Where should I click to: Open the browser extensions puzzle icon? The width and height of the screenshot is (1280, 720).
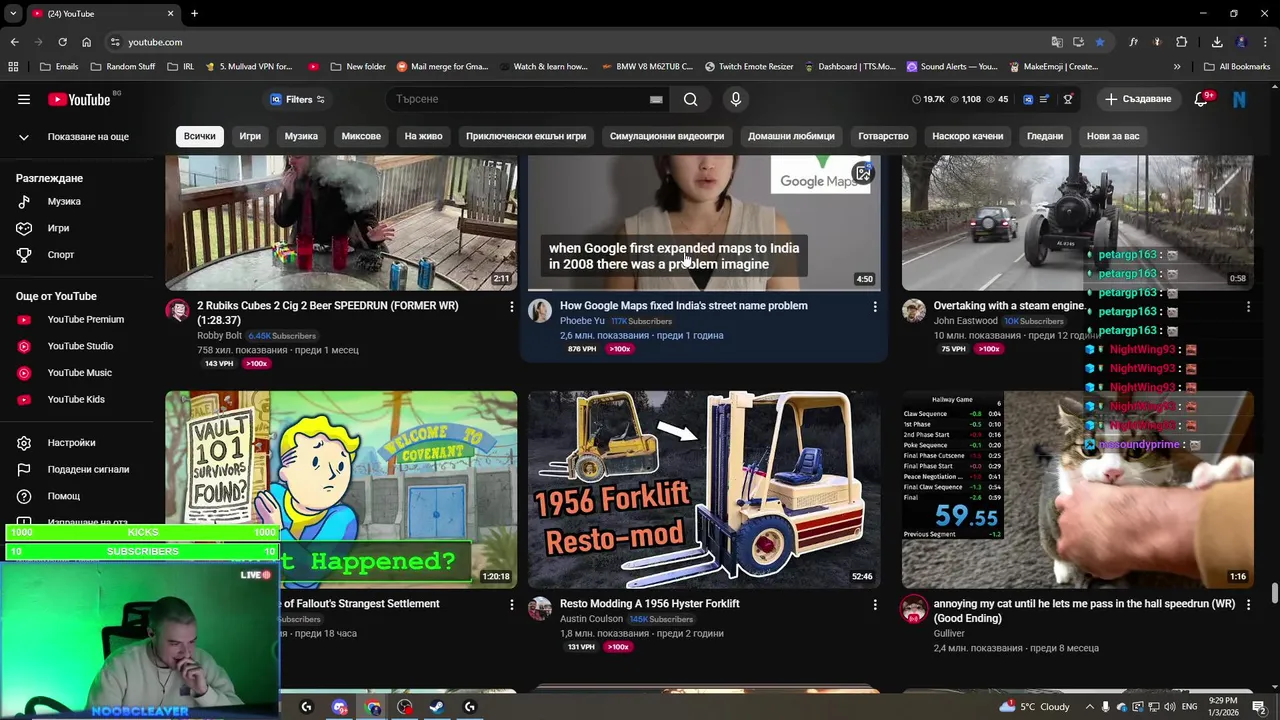coord(1182,42)
